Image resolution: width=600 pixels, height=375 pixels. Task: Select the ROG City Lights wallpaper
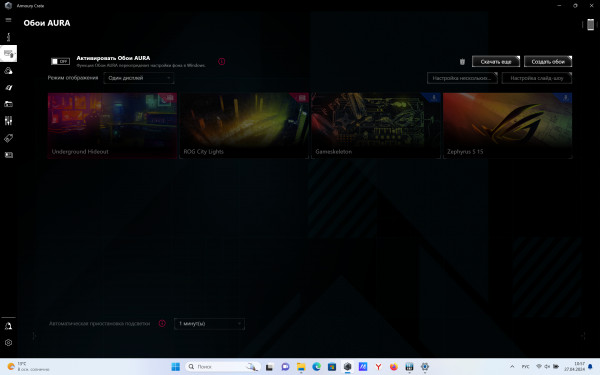[244, 125]
